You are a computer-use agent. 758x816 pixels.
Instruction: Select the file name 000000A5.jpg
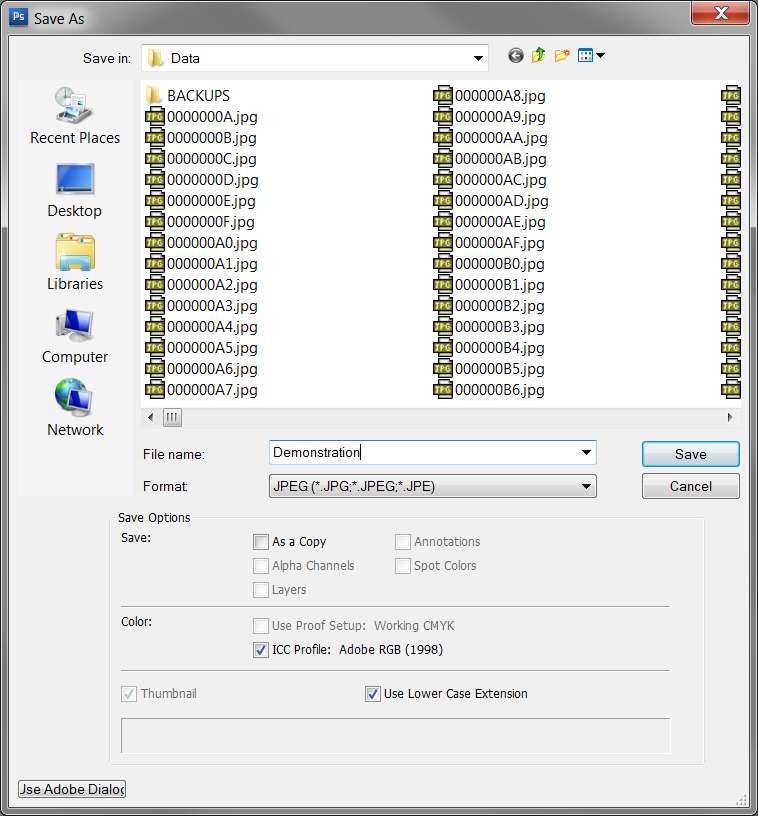click(212, 348)
